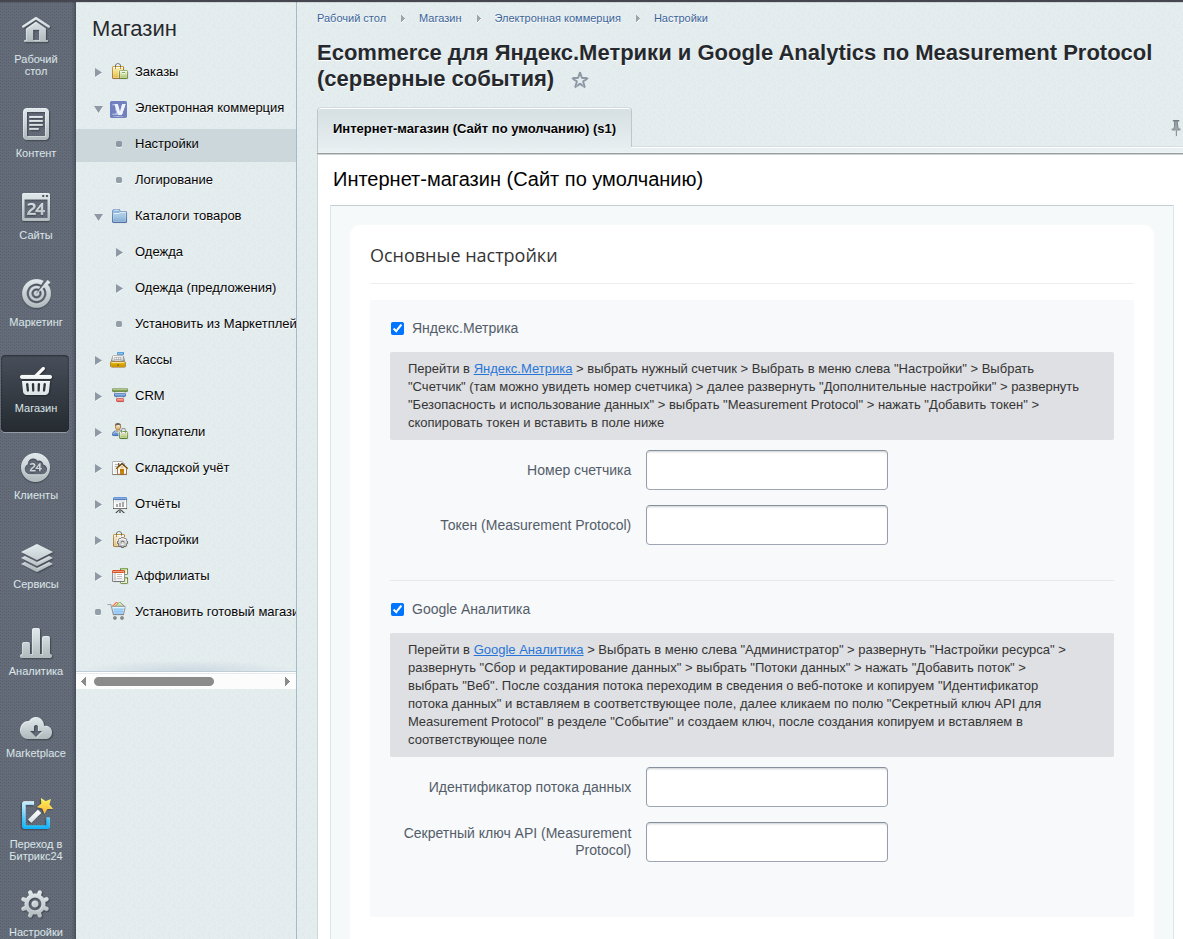Collapse the Электронная коммерция tree node
The height and width of the screenshot is (939, 1183).
98,109
